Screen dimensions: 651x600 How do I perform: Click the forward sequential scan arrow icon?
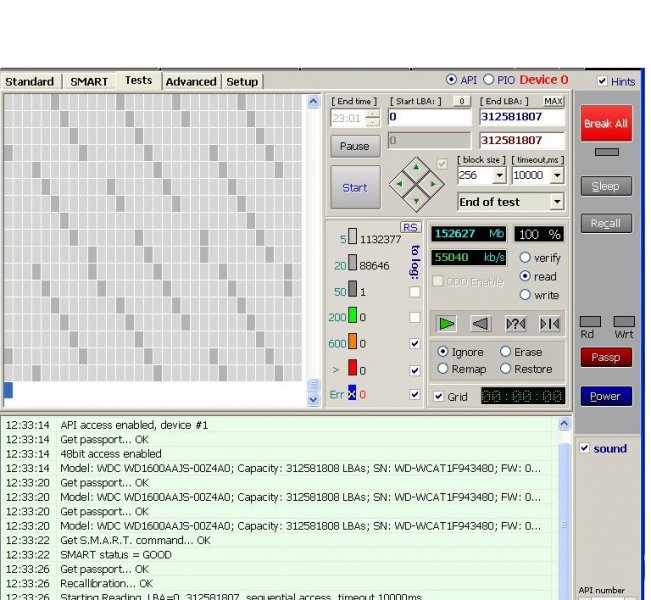point(447,323)
